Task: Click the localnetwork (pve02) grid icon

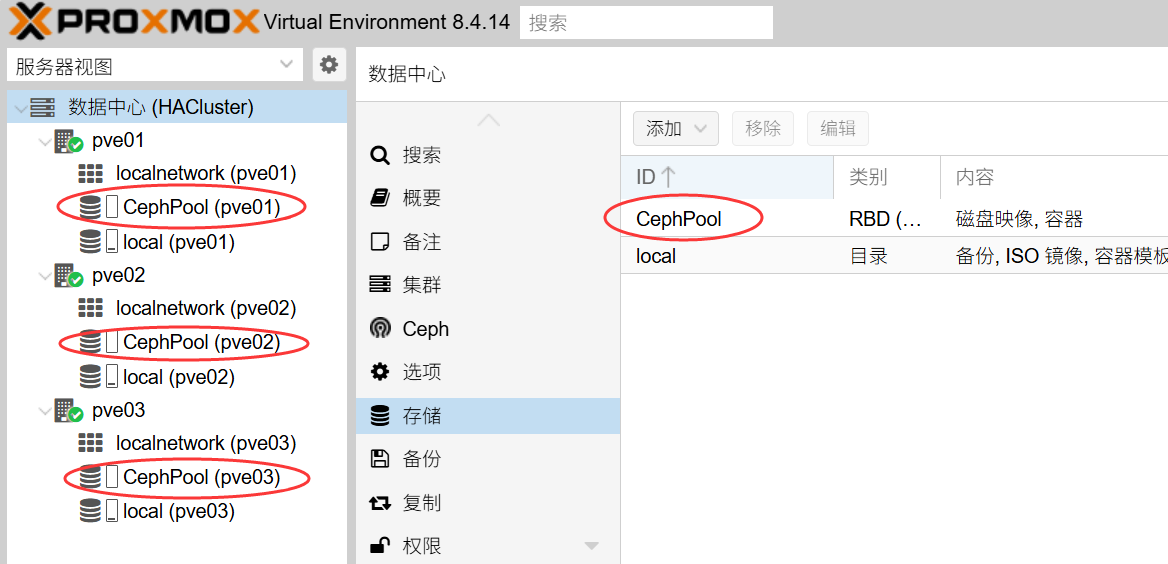Action: (x=90, y=308)
